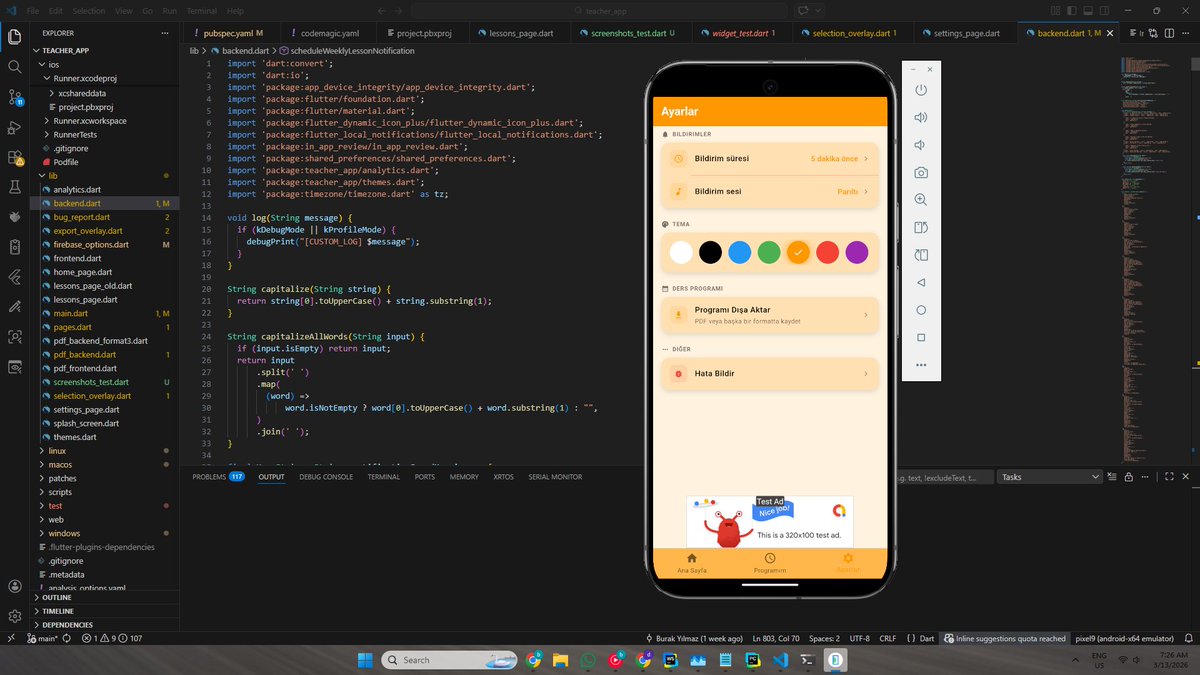Click the Hata Bildir row in the app
The image size is (1200, 675).
pyautogui.click(x=770, y=374)
